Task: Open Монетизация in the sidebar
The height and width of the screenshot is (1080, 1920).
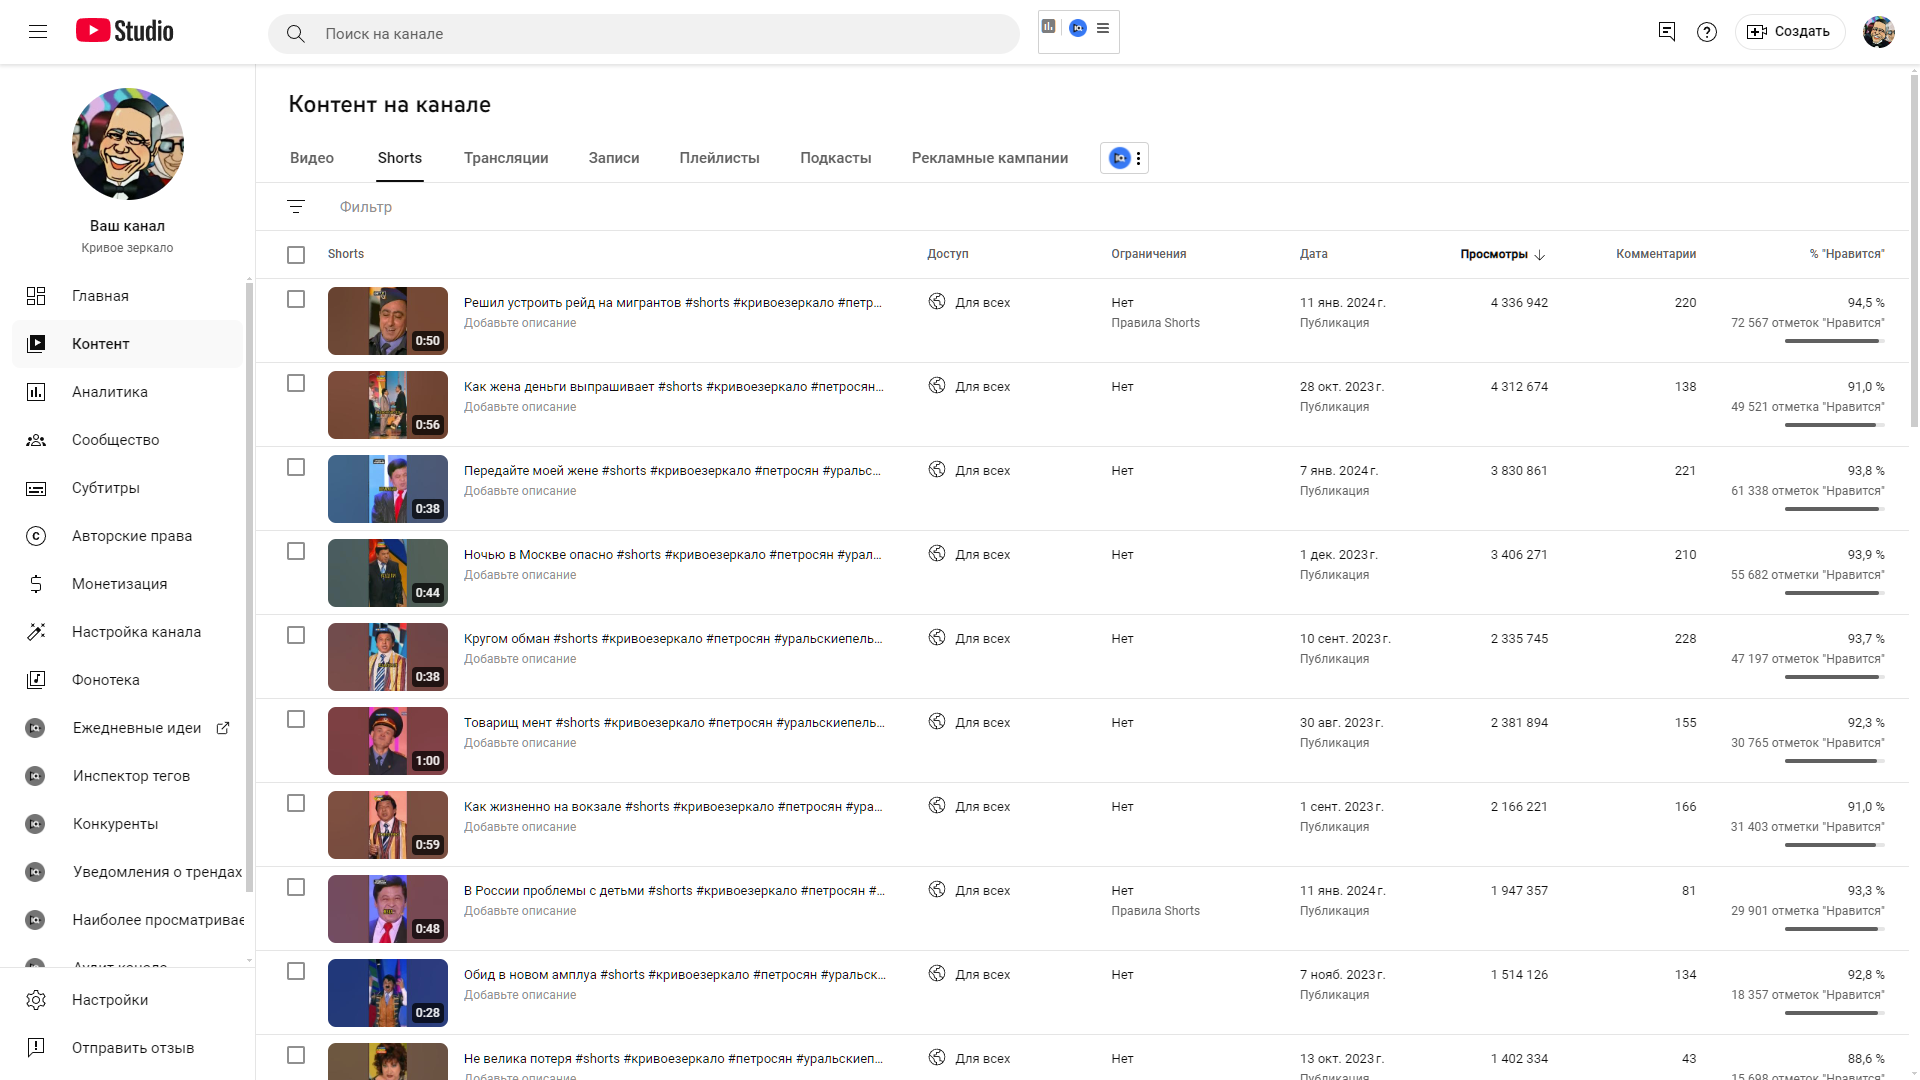Action: click(128, 584)
